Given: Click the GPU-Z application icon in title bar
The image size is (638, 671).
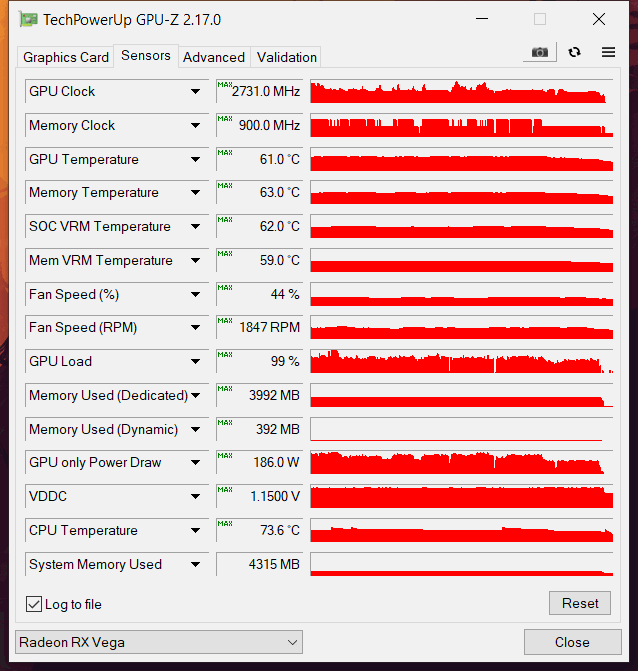Looking at the screenshot, I should (28, 20).
